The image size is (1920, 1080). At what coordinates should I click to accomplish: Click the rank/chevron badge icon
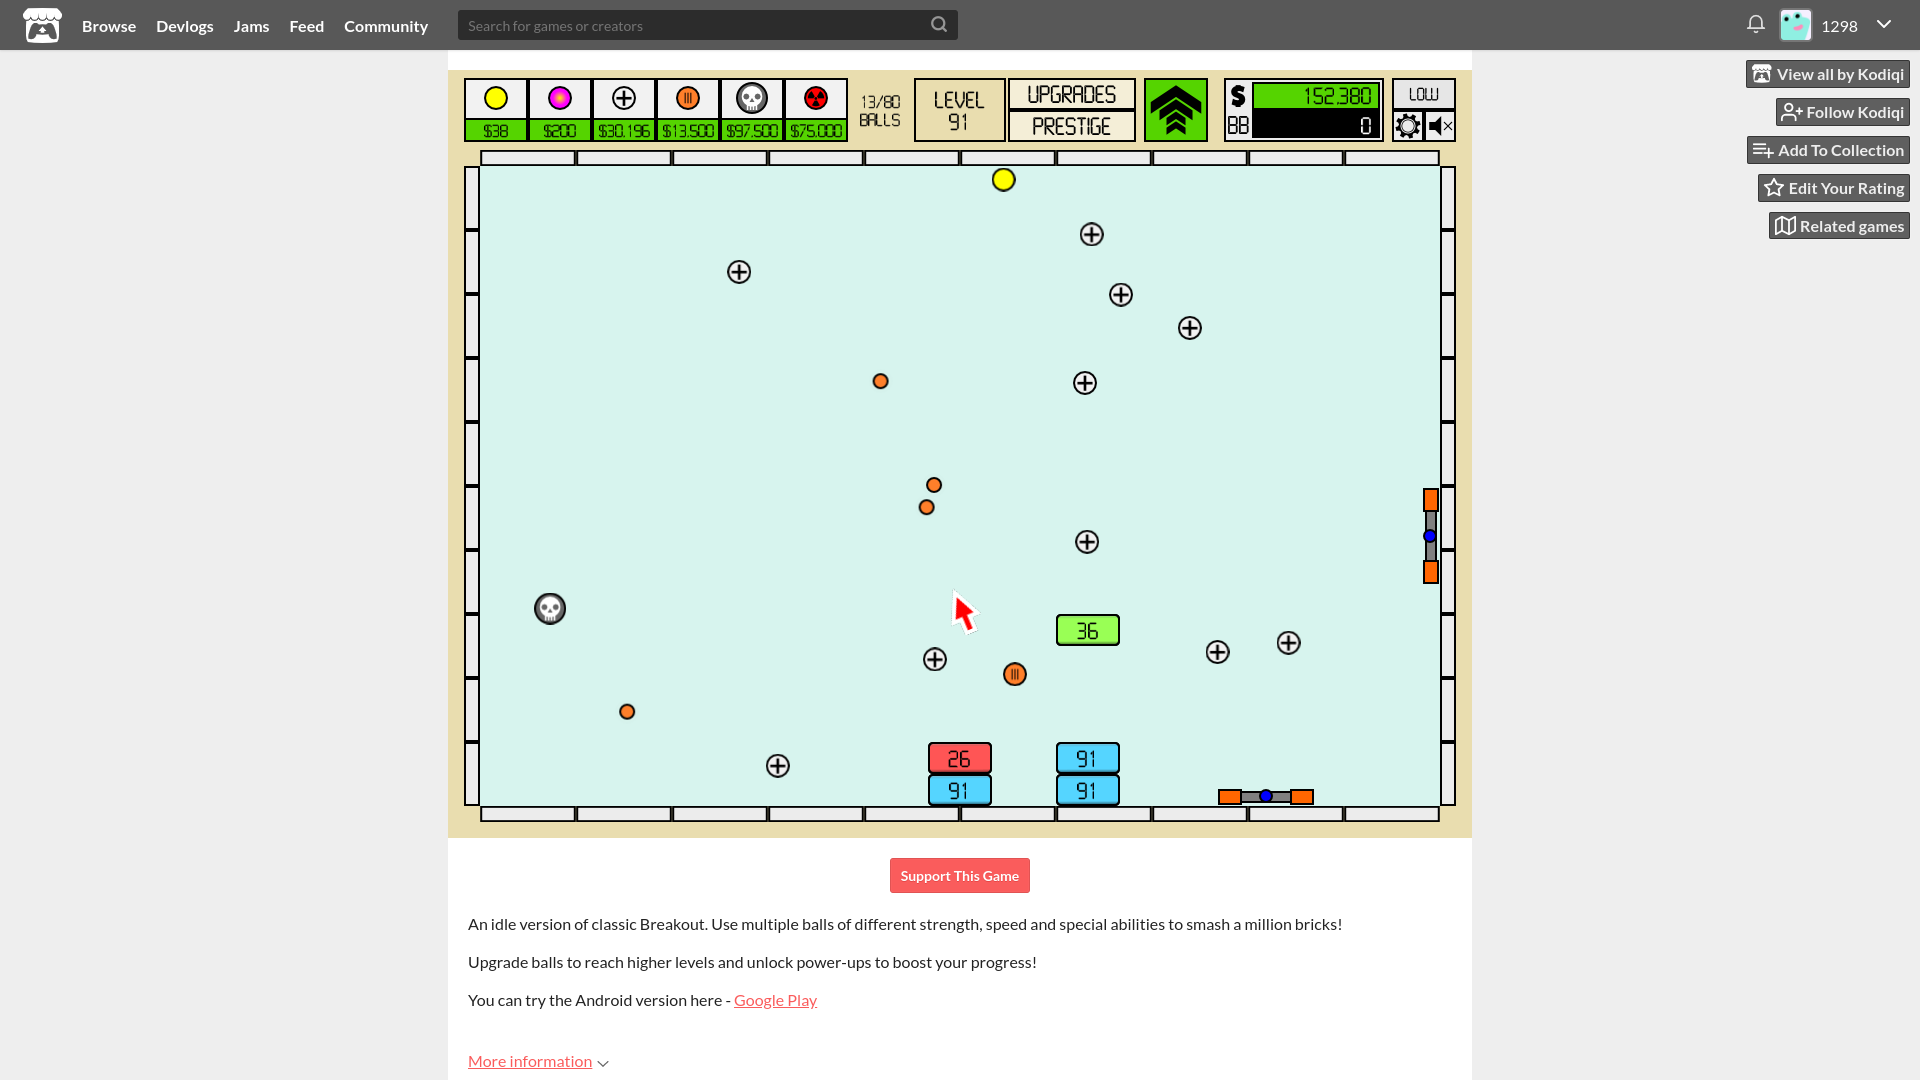tap(1176, 111)
